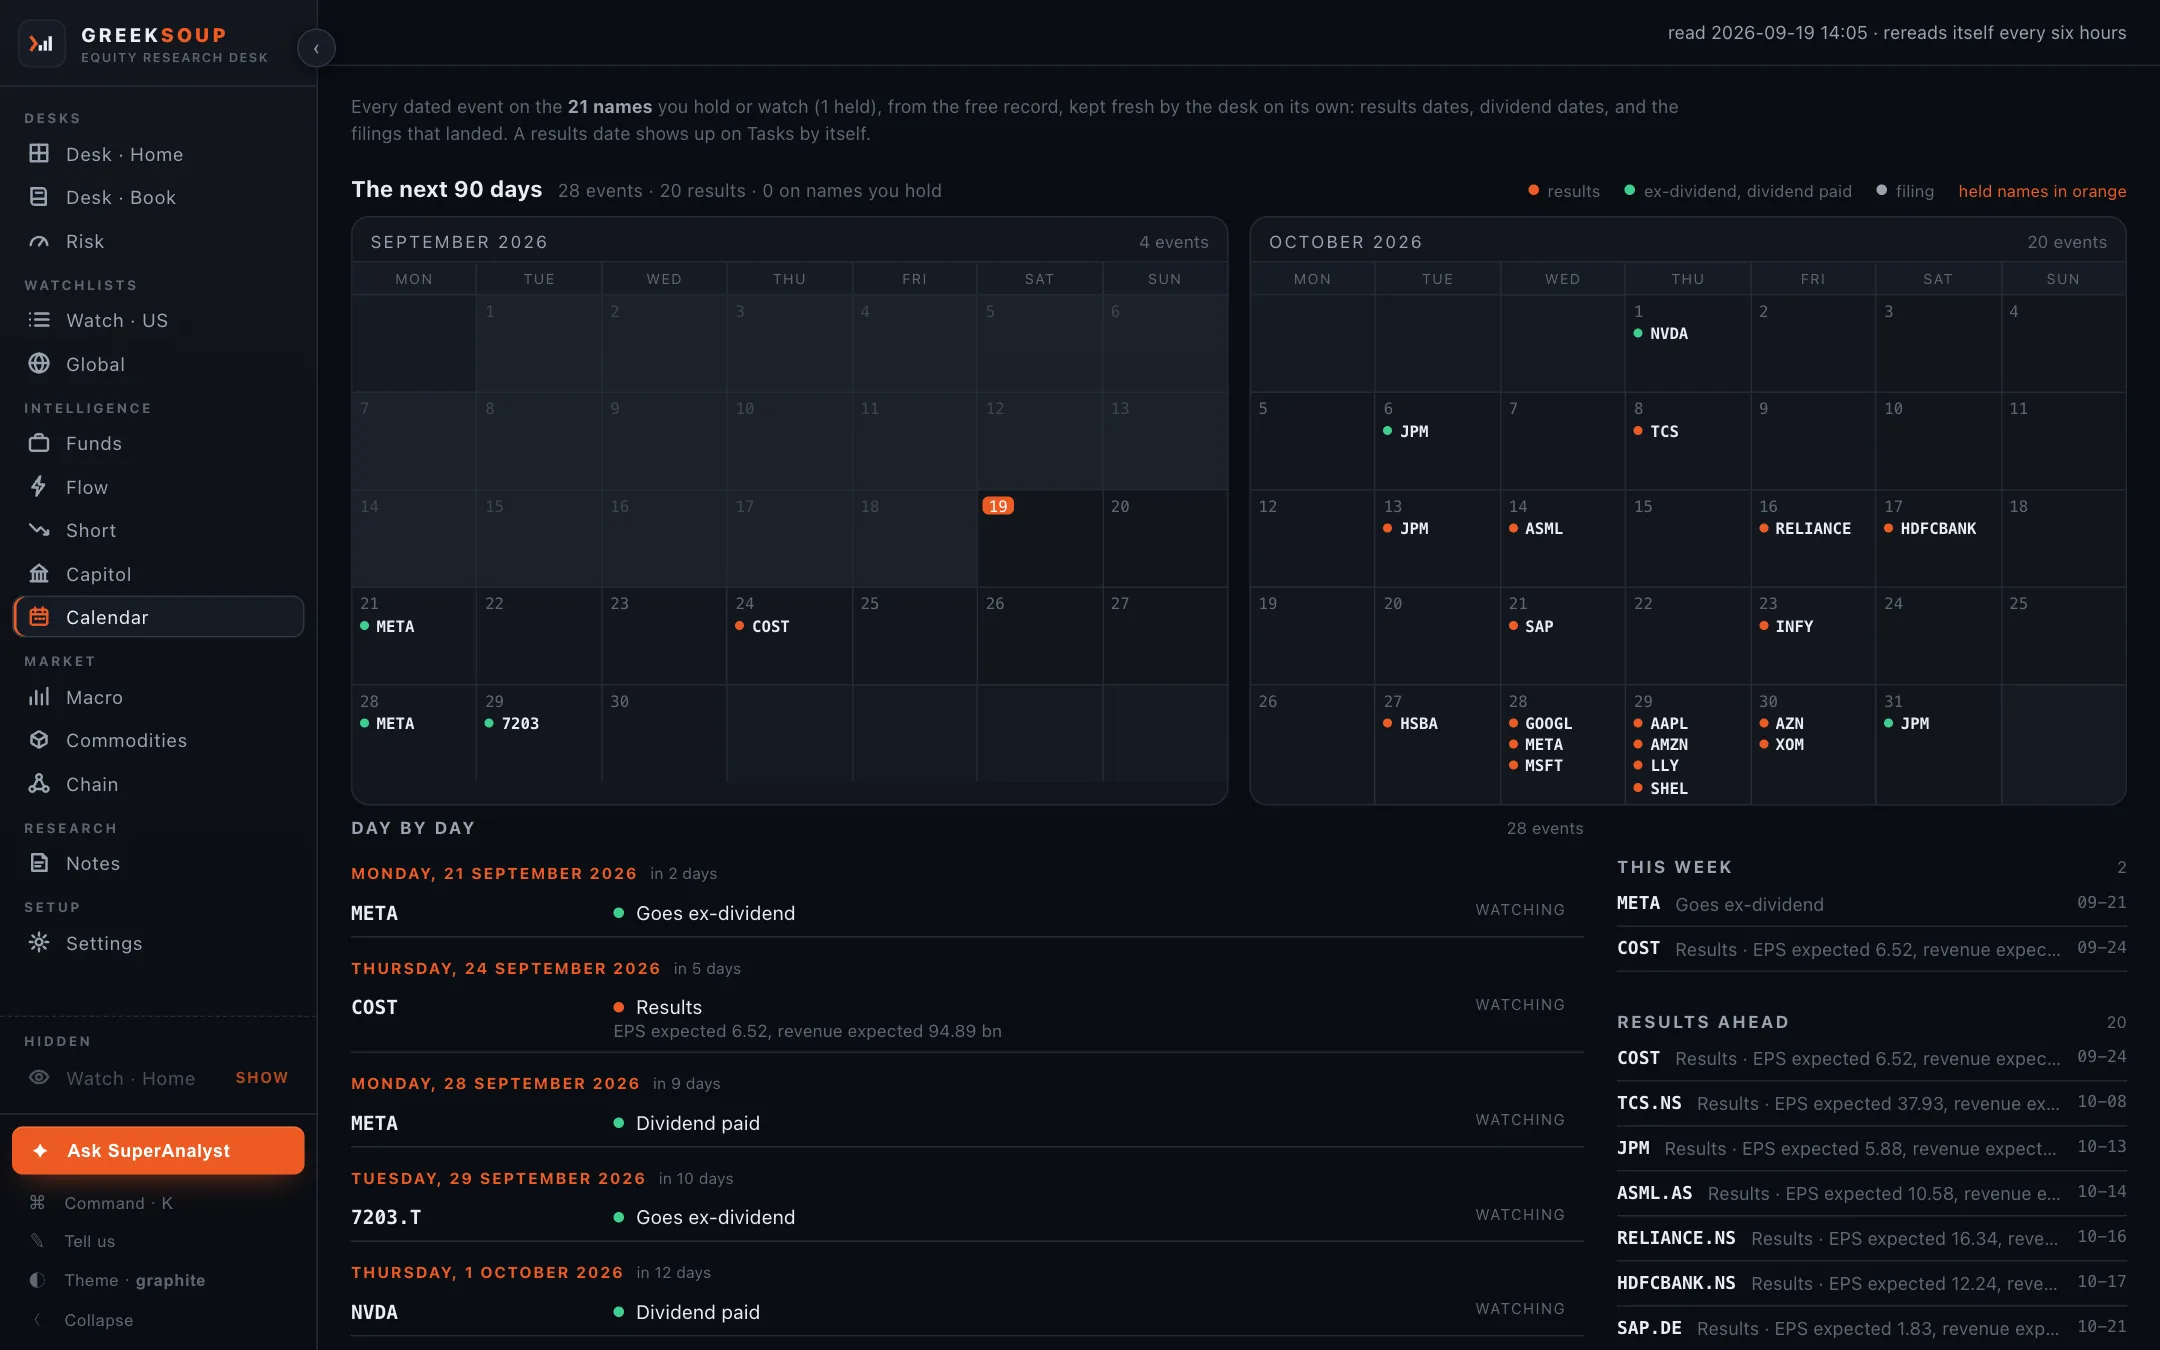
Task: Click XOM event on October 30
Action: point(1781,744)
